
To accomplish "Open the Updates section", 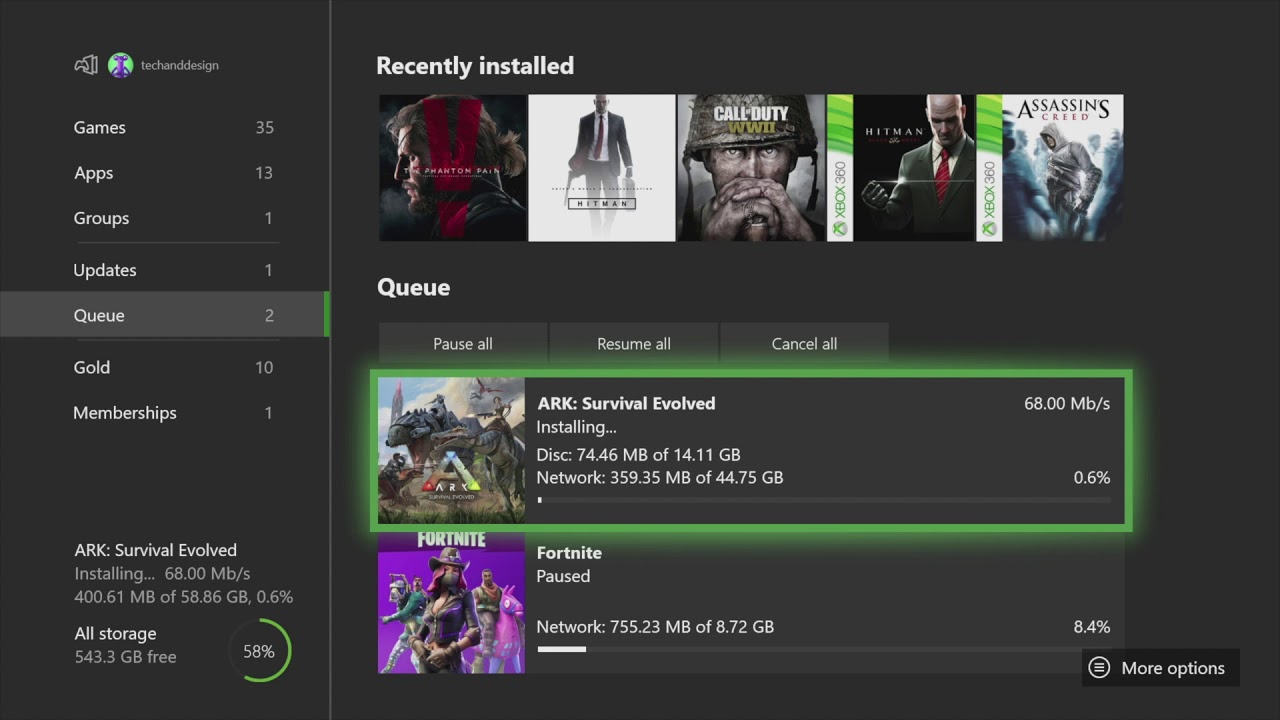I will tap(165, 270).
